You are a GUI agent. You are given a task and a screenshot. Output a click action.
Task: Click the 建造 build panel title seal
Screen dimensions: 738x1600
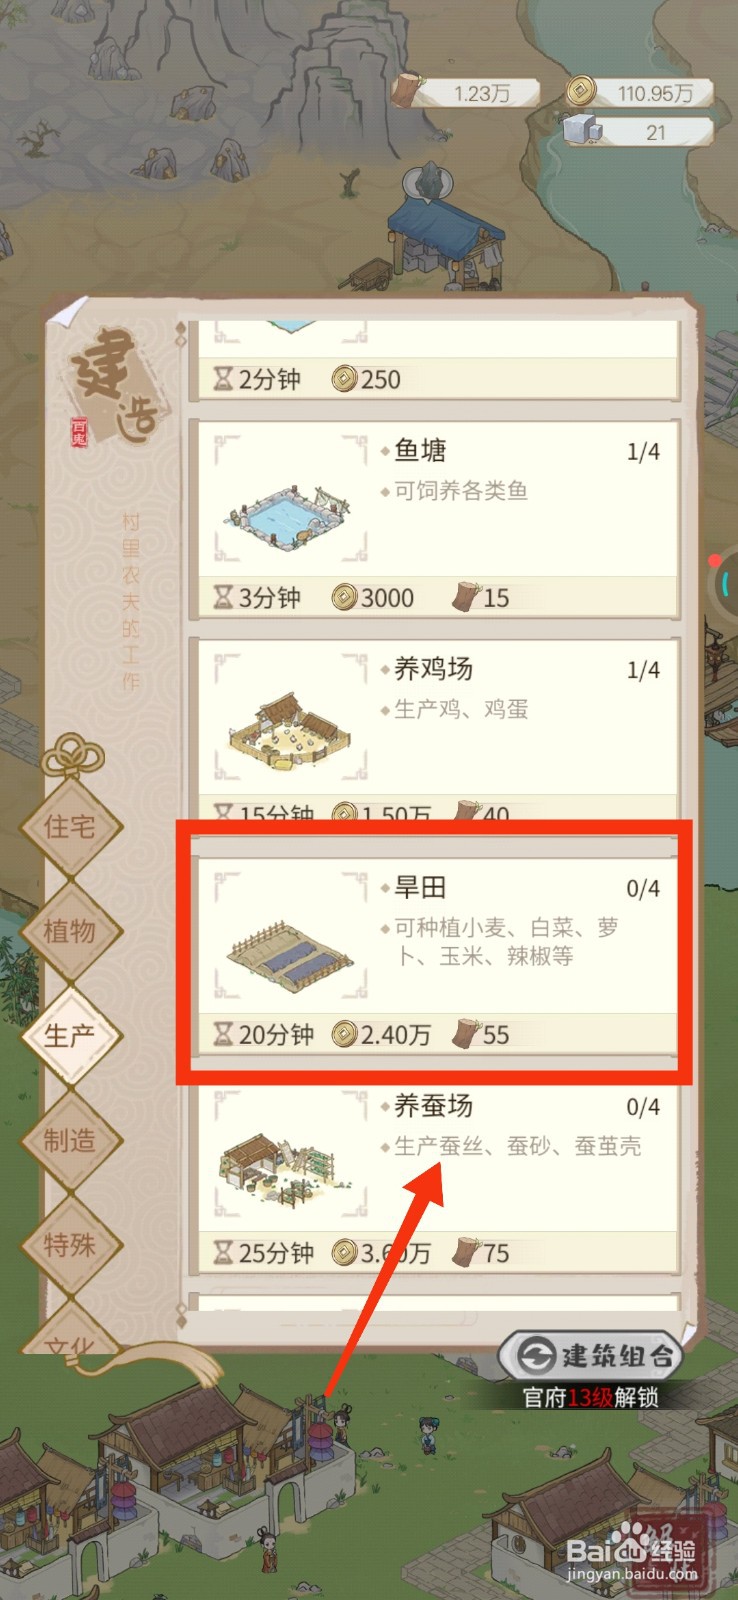115,385
